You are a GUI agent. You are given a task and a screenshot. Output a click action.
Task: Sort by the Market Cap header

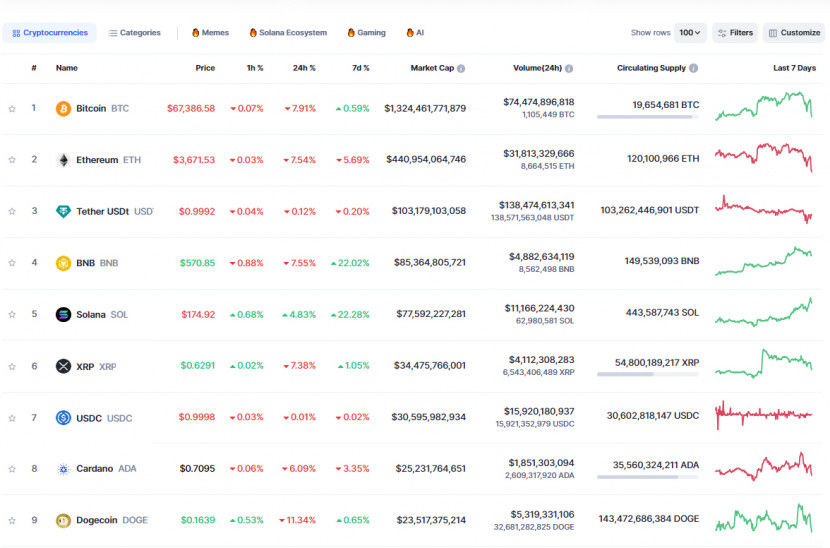[432, 68]
